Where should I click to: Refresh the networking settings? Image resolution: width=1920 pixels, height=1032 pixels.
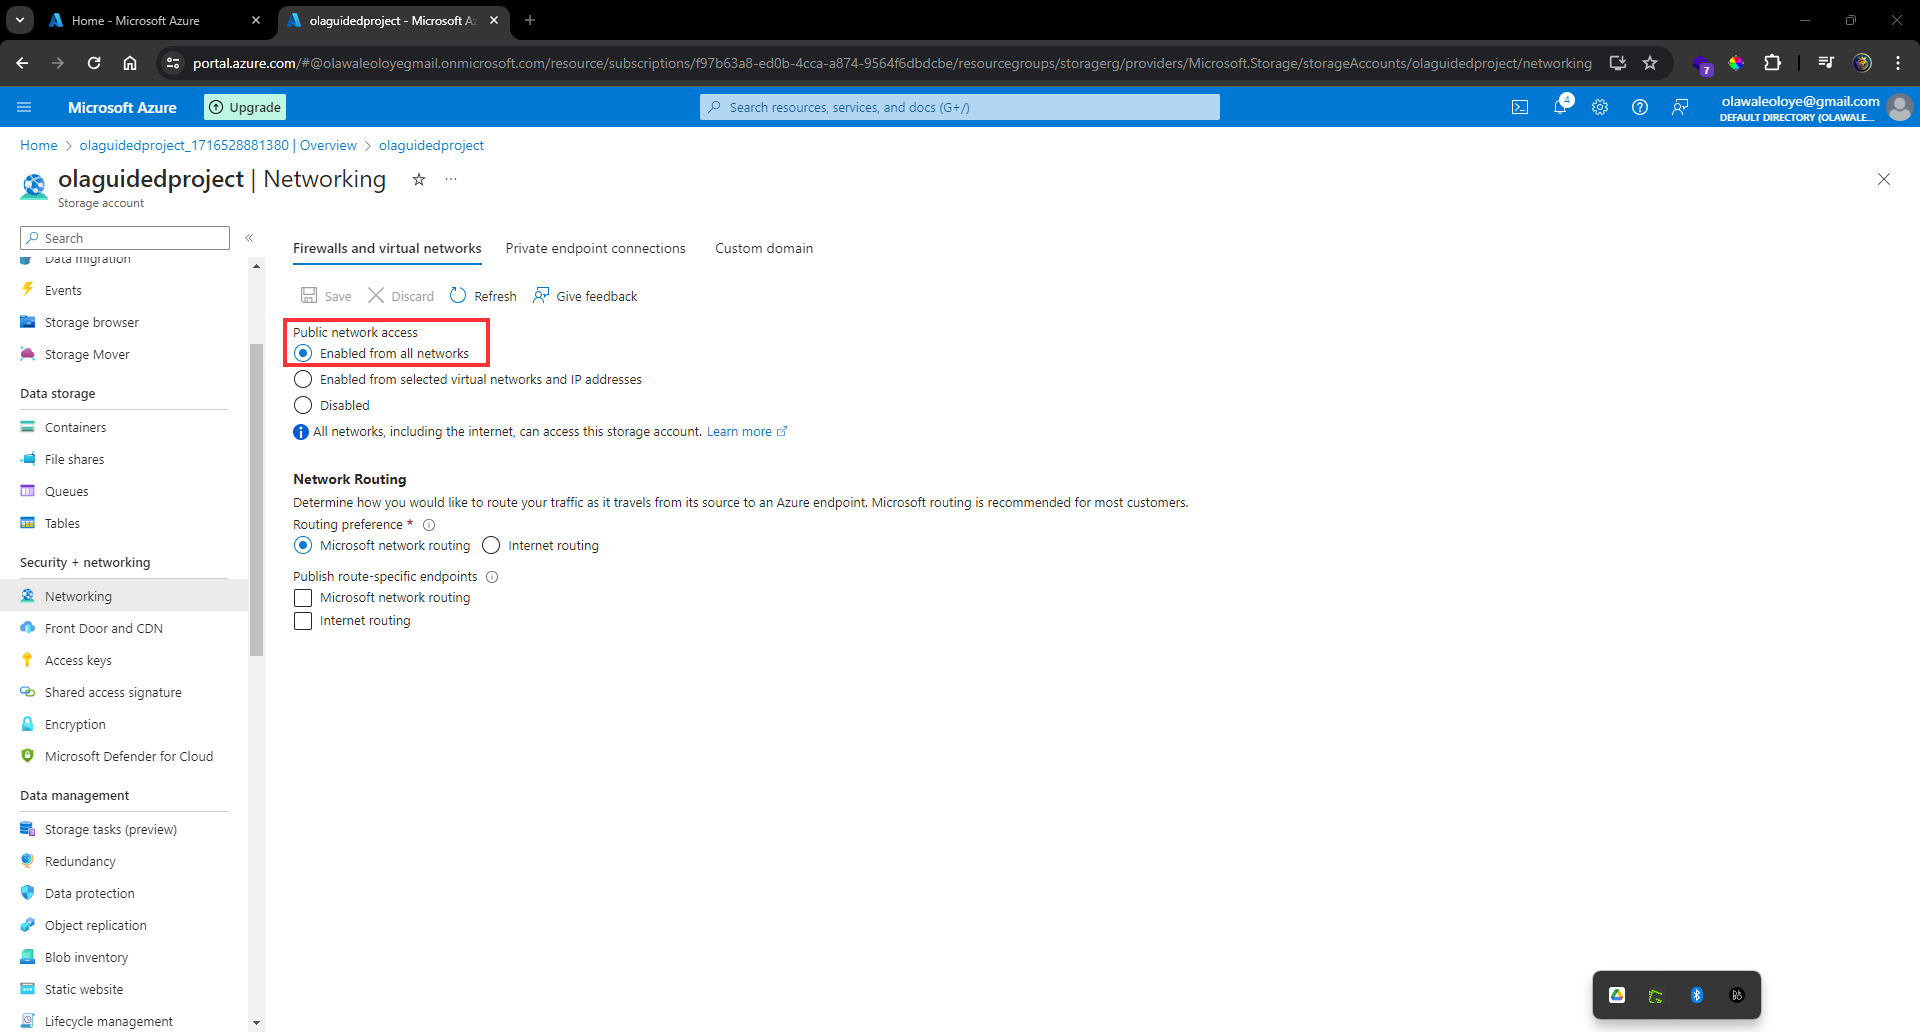pyautogui.click(x=482, y=296)
